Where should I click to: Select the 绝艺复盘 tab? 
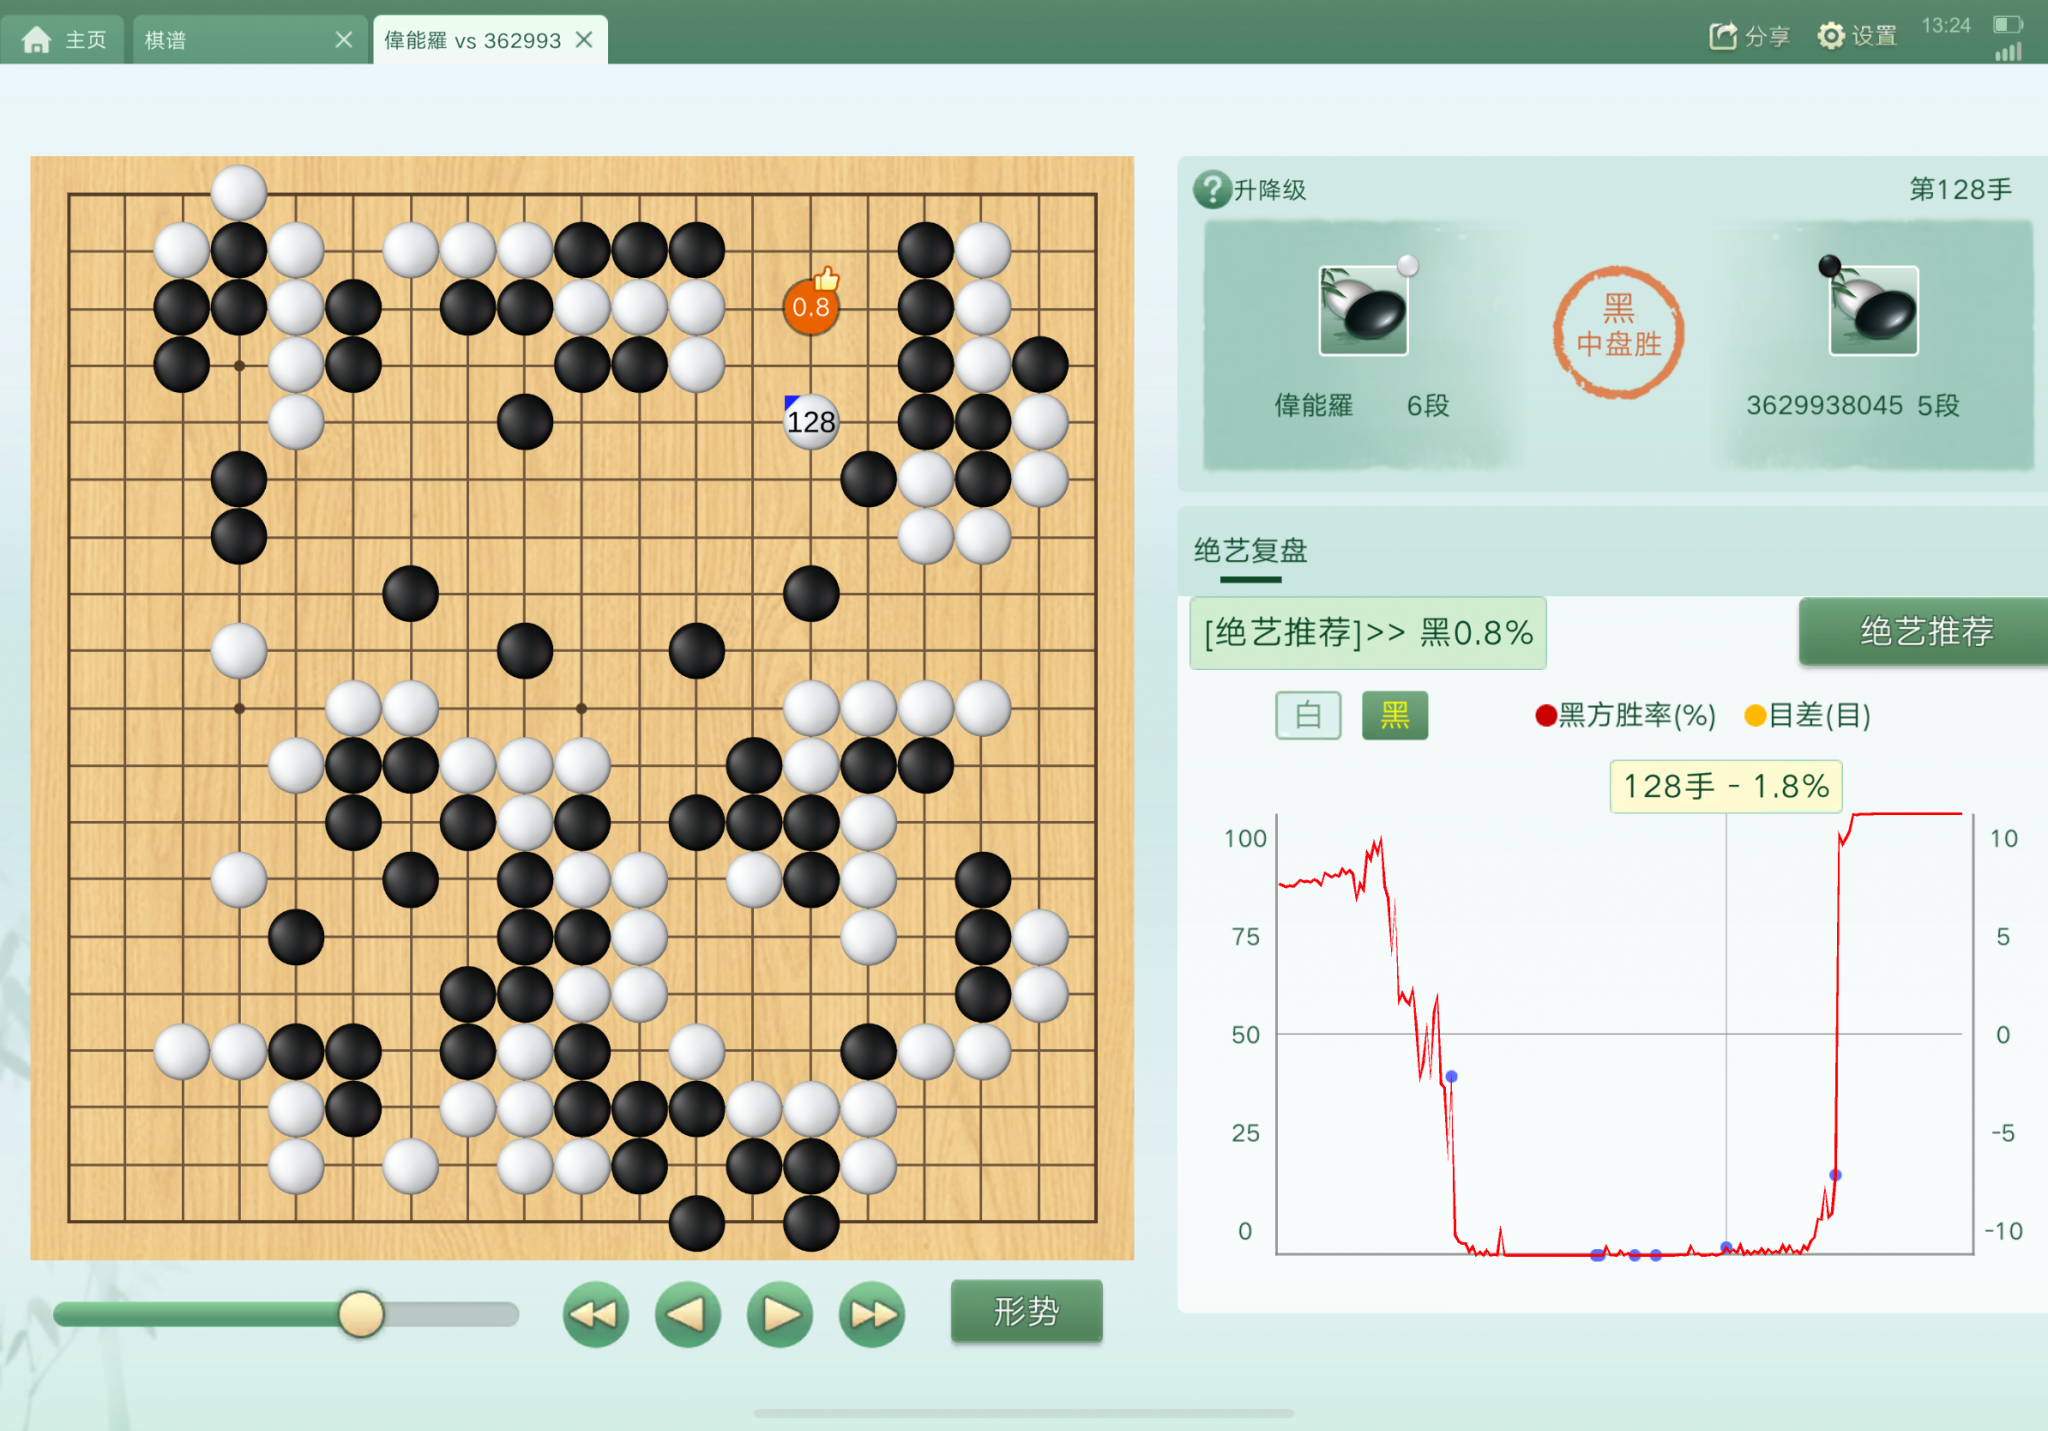1250,551
